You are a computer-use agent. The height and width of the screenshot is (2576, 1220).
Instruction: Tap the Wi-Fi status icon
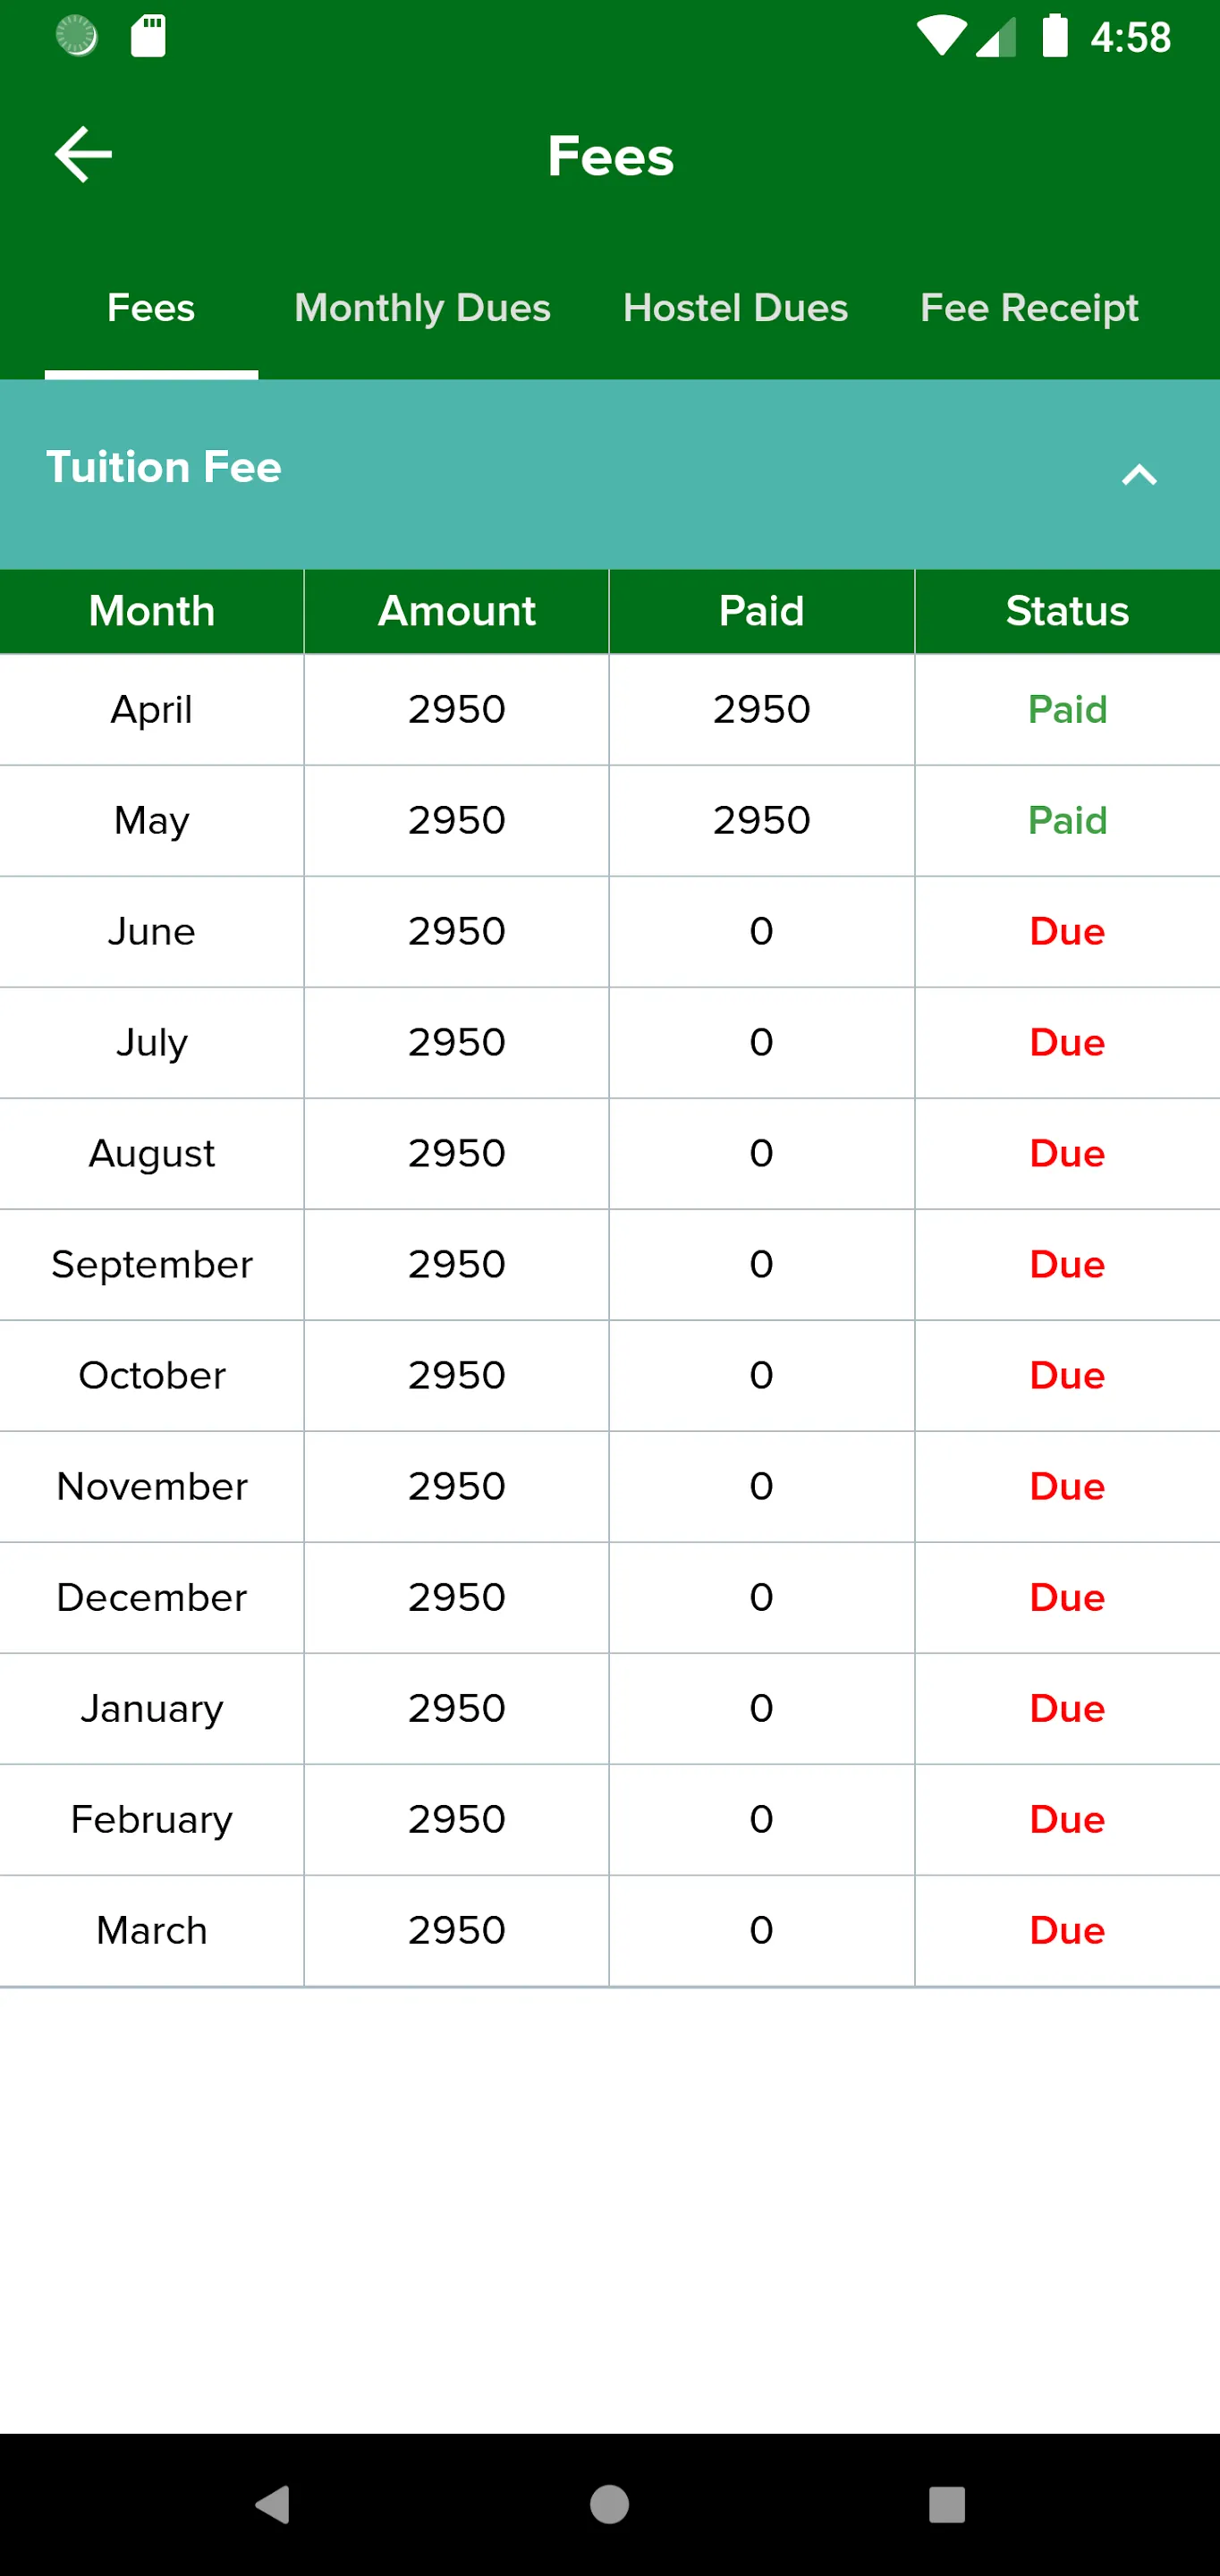[x=941, y=36]
